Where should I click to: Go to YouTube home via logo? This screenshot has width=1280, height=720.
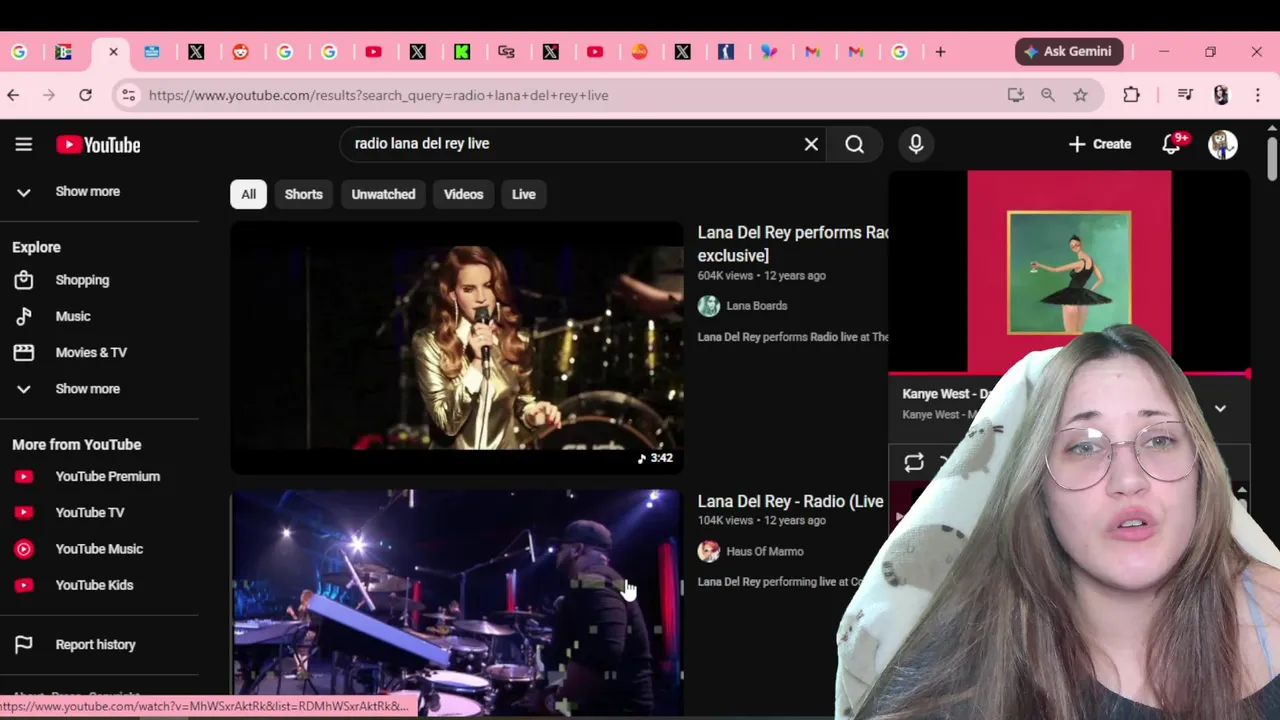(x=98, y=145)
